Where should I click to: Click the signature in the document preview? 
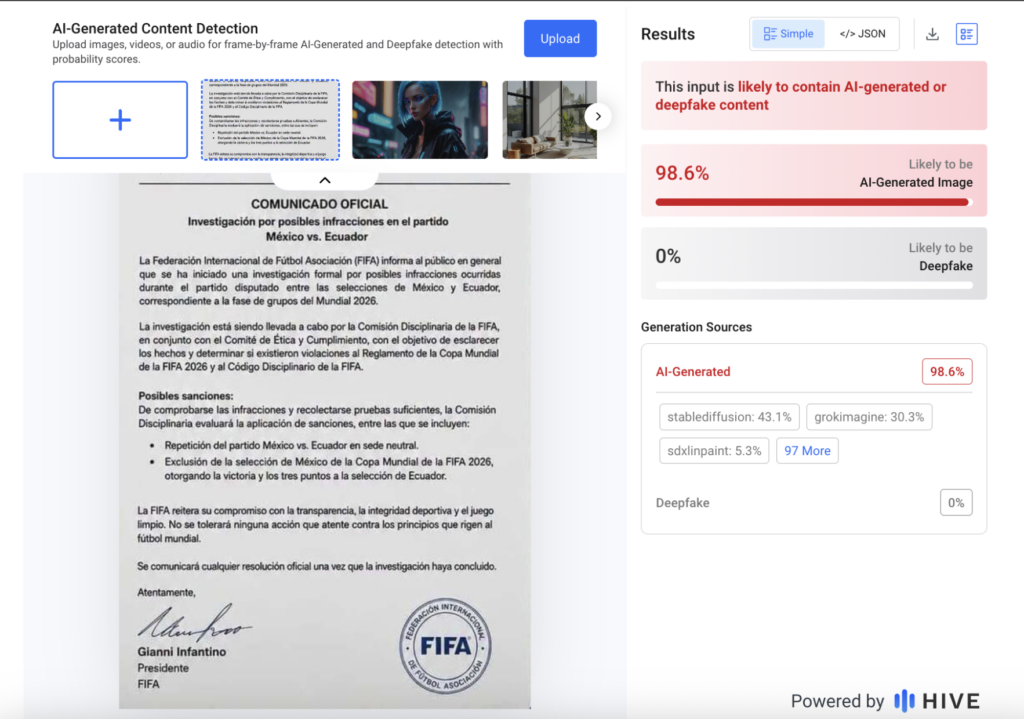(x=193, y=622)
